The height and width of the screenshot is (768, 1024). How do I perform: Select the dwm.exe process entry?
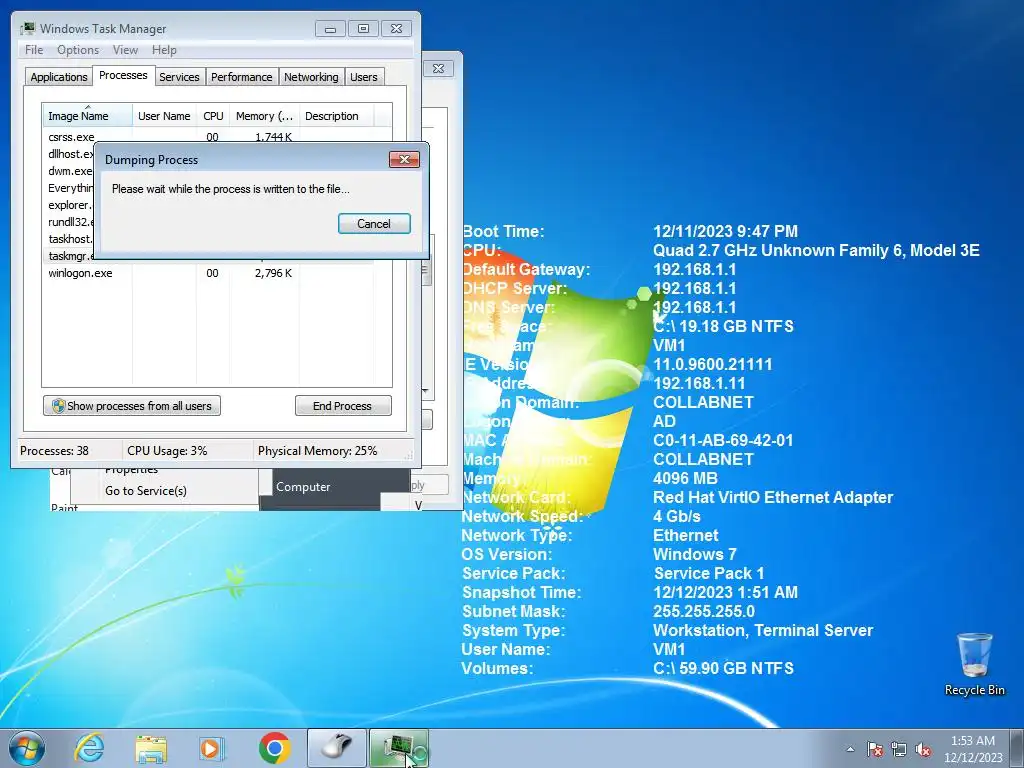71,171
